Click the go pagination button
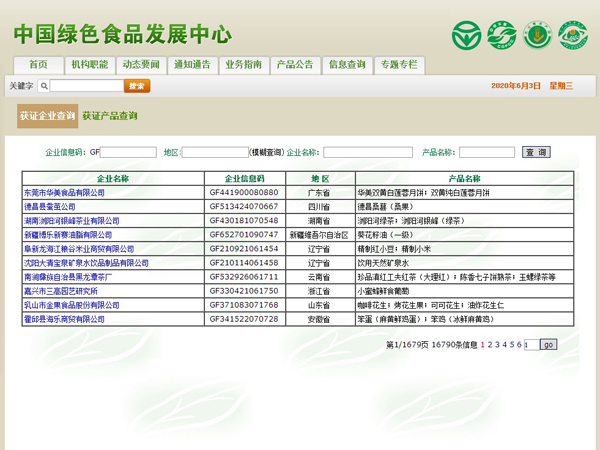Image resolution: width=600 pixels, height=450 pixels. click(548, 344)
